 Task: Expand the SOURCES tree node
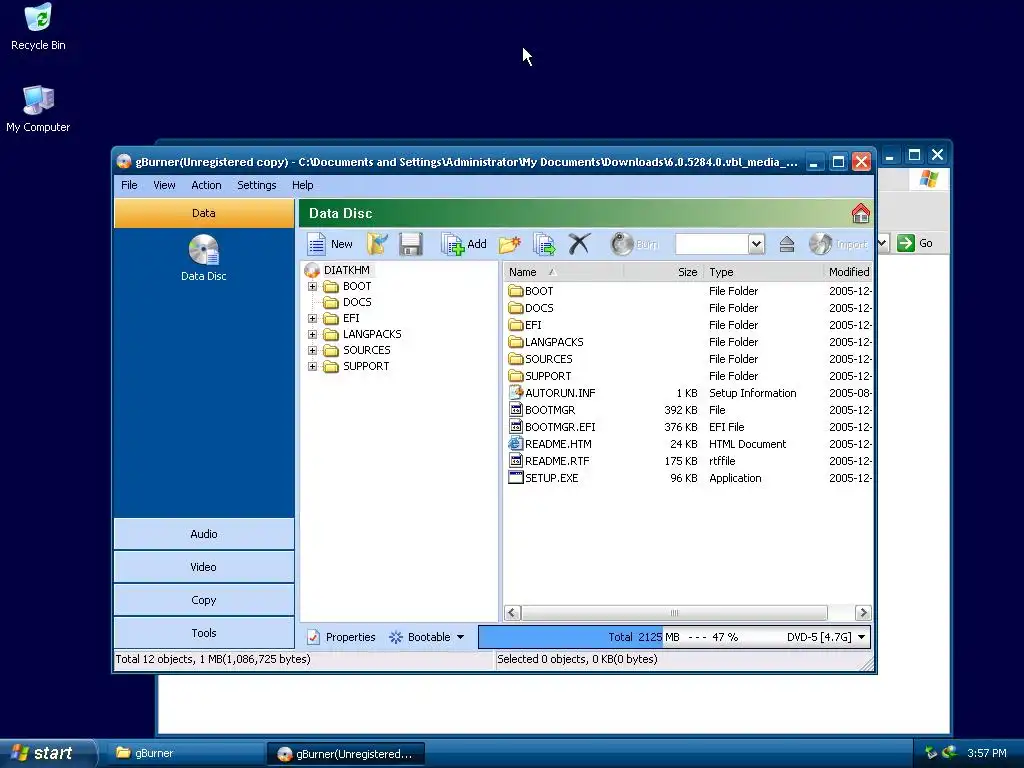point(312,350)
